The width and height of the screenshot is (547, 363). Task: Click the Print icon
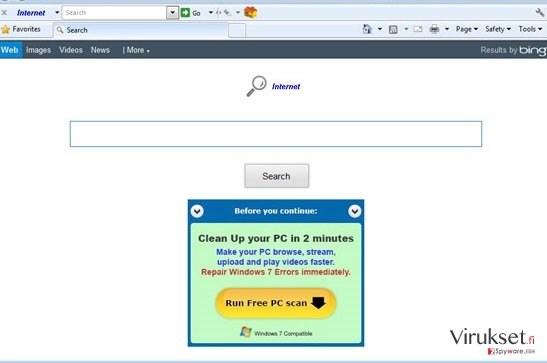434,29
